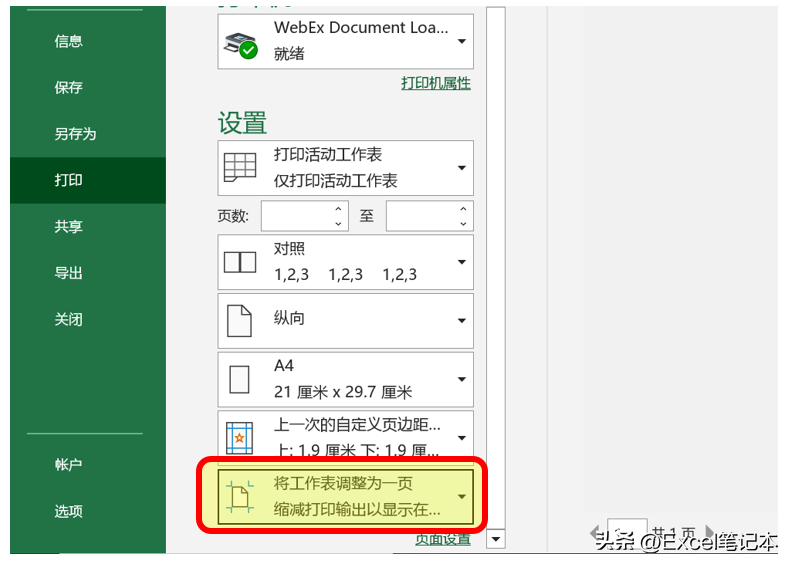Expand the 将工作表调整为一页 dropdown arrow

click(x=461, y=496)
